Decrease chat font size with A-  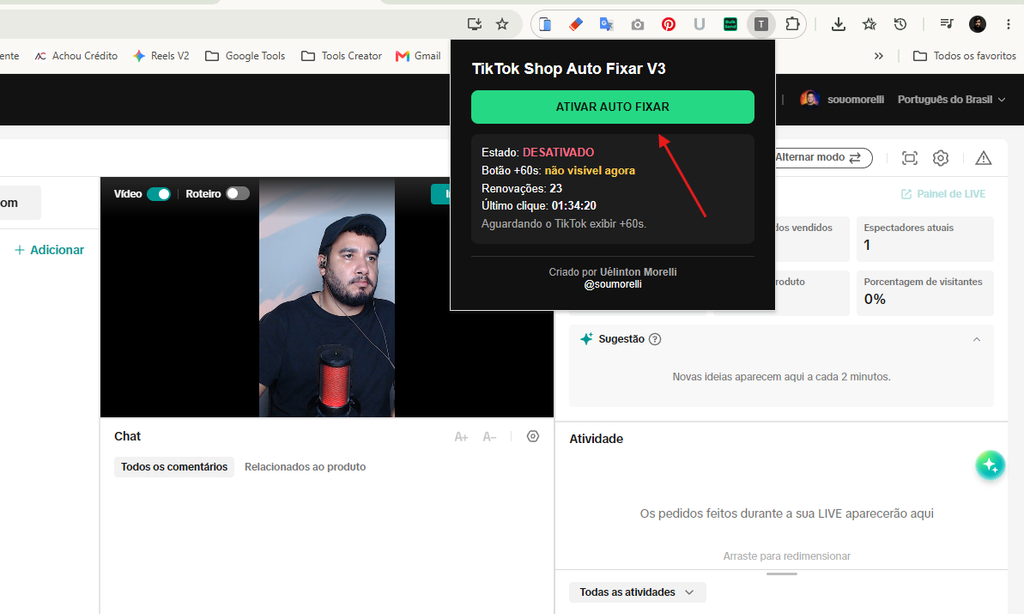(x=490, y=437)
